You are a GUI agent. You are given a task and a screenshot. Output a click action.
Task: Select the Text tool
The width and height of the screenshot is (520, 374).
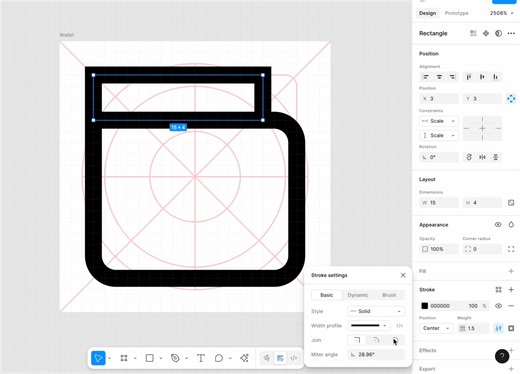(x=201, y=358)
